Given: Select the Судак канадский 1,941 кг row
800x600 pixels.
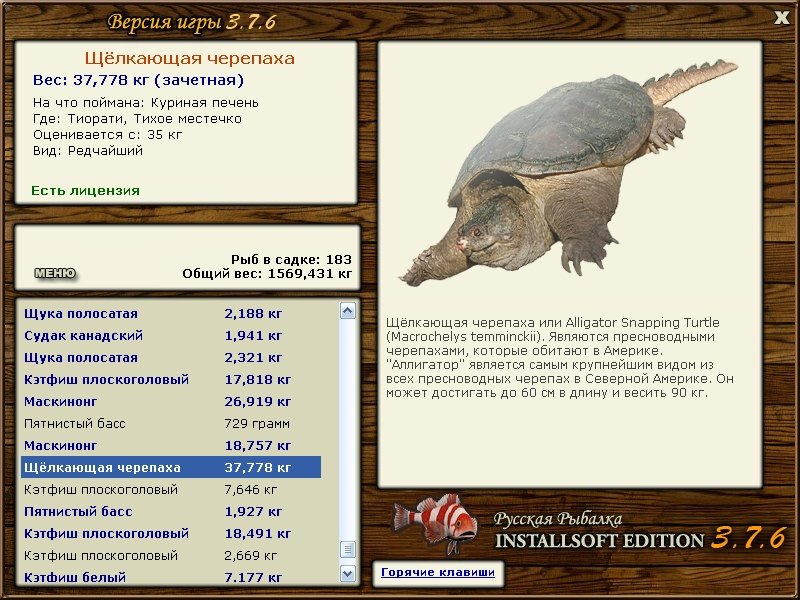Looking at the screenshot, I should [x=171, y=335].
